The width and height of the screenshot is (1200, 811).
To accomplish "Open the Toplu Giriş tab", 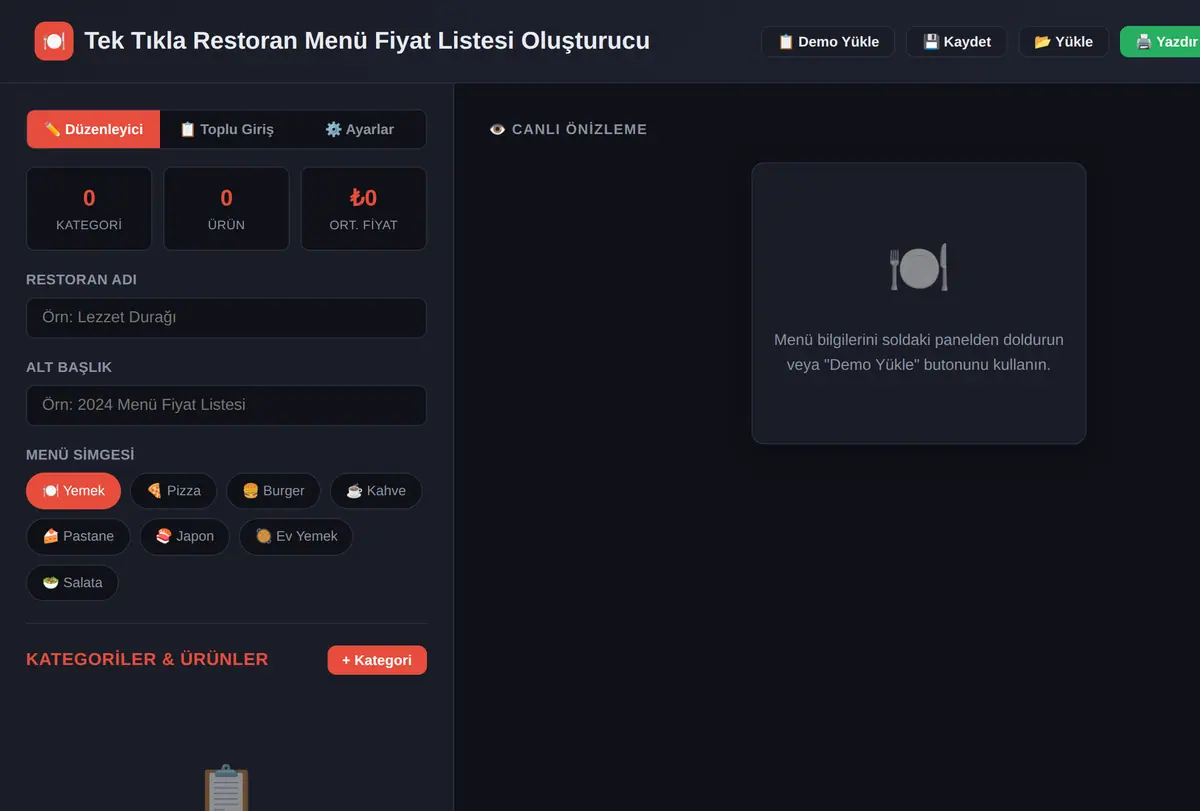I will point(226,129).
